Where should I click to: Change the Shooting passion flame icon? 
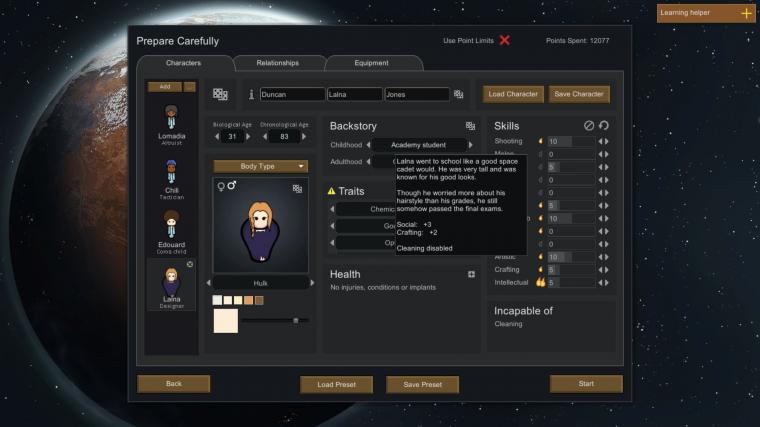[540, 141]
